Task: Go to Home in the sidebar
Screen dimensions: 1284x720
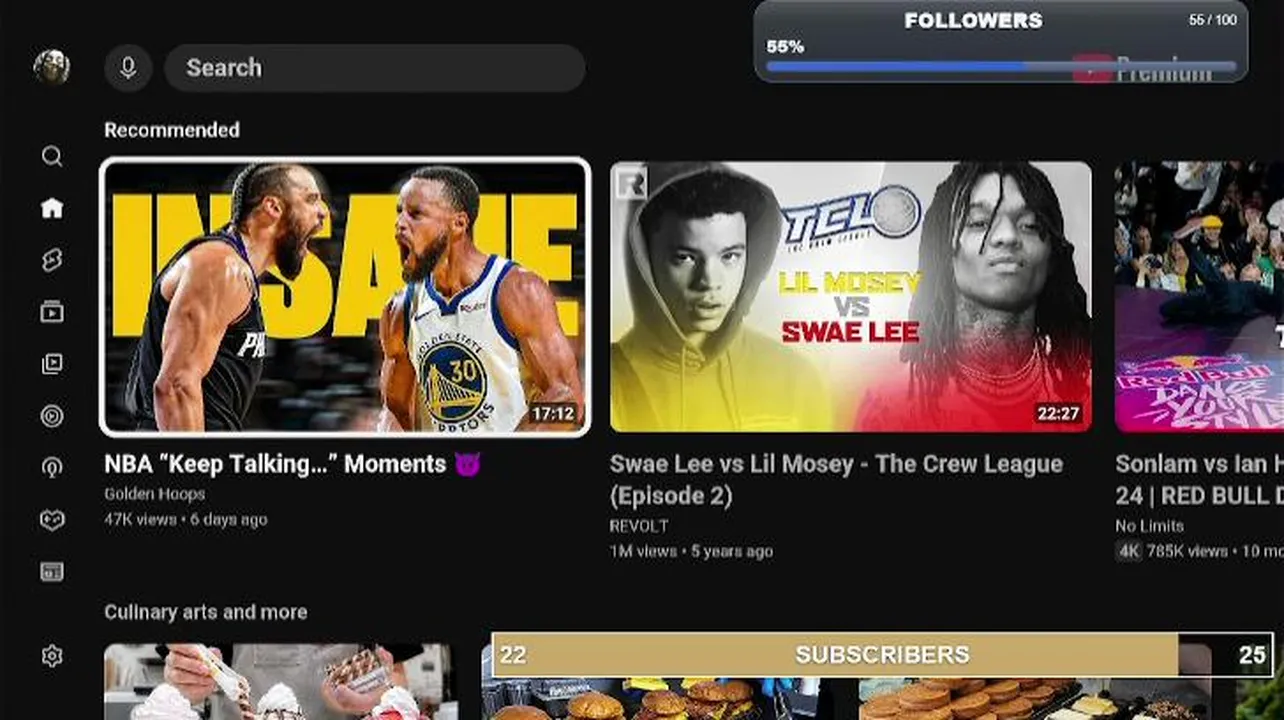Action: click(52, 208)
